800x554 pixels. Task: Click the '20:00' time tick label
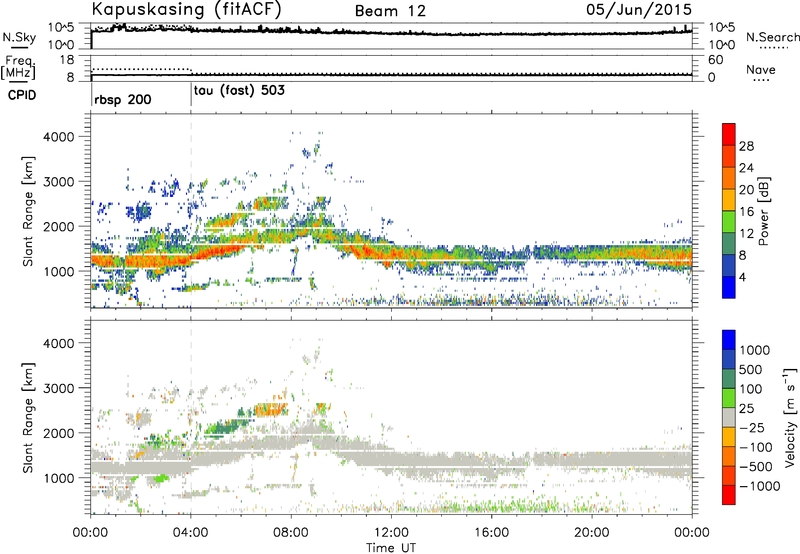(591, 533)
